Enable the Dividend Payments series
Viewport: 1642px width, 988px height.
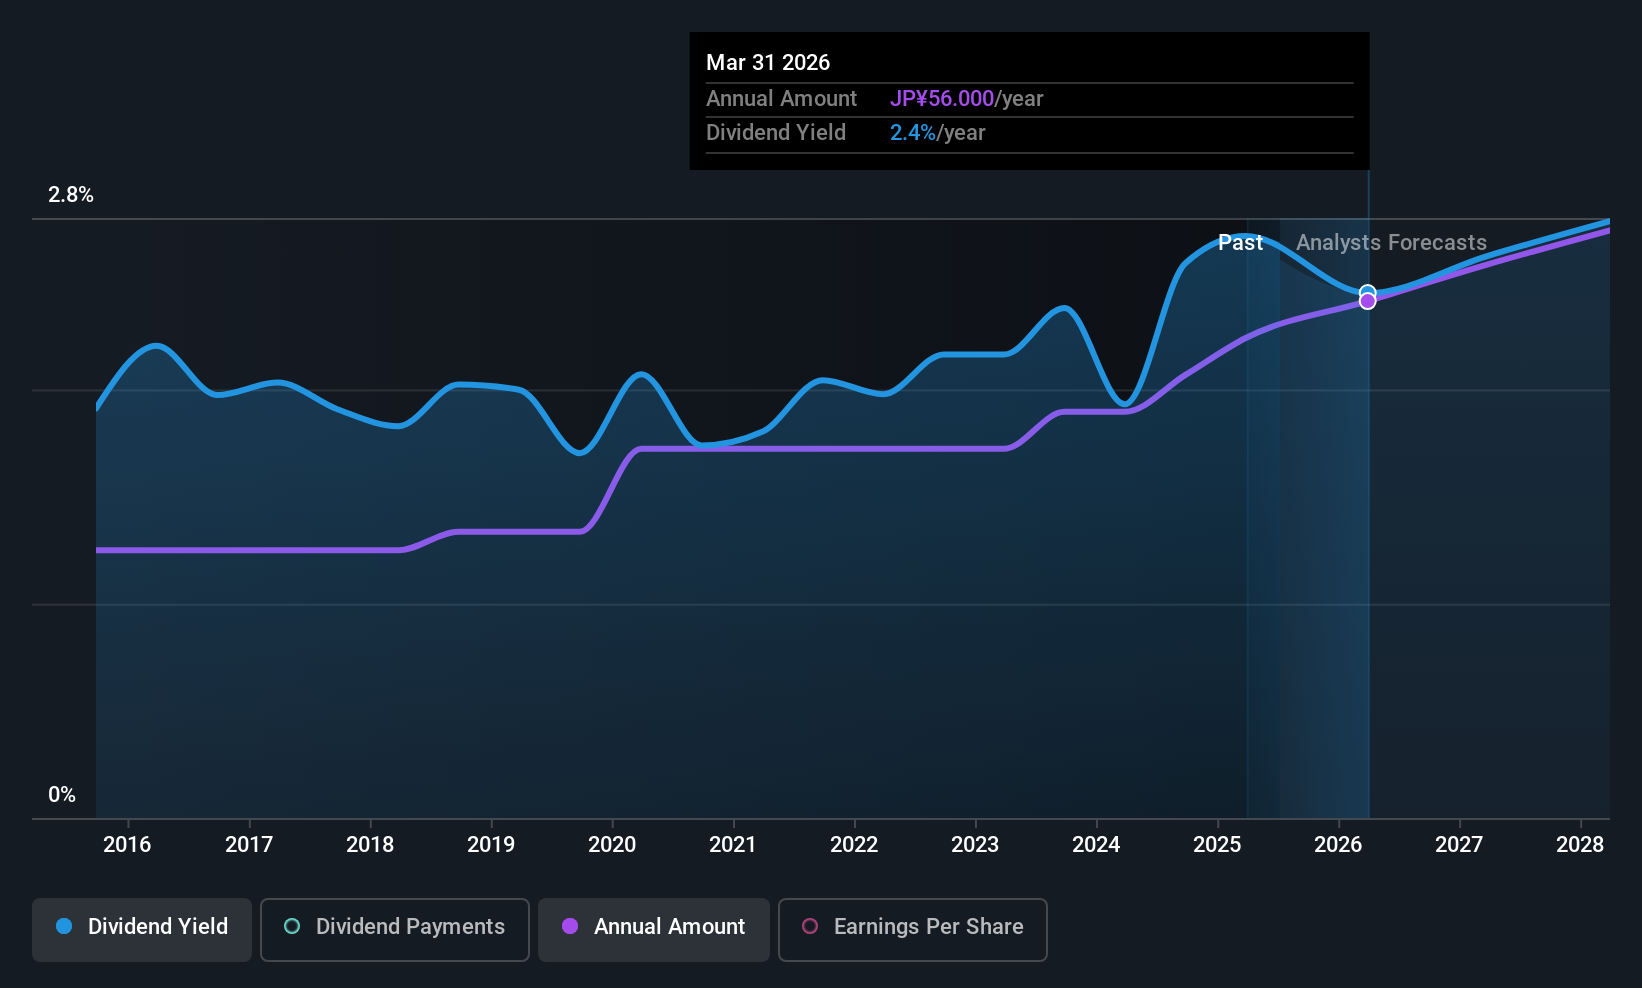tap(395, 929)
